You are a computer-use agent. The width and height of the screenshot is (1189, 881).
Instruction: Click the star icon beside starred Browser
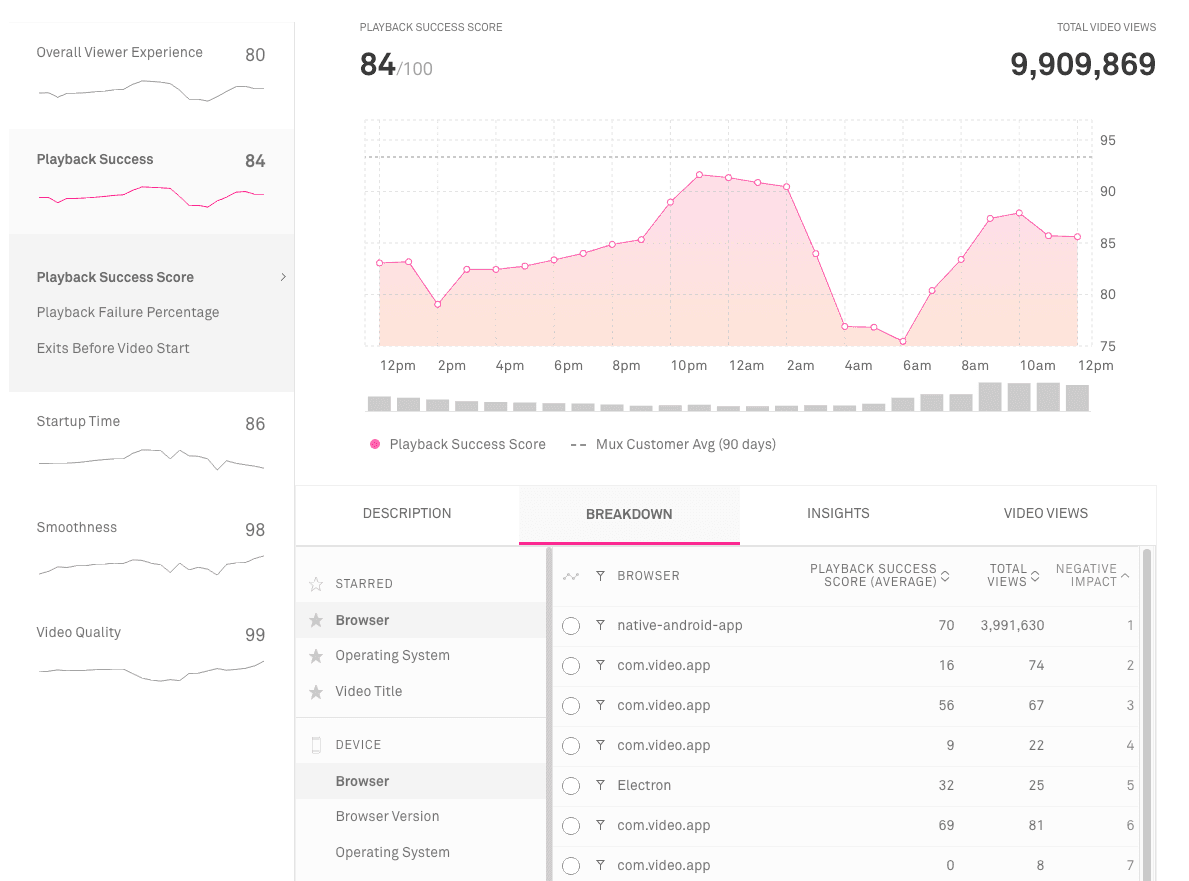pyautogui.click(x=316, y=621)
